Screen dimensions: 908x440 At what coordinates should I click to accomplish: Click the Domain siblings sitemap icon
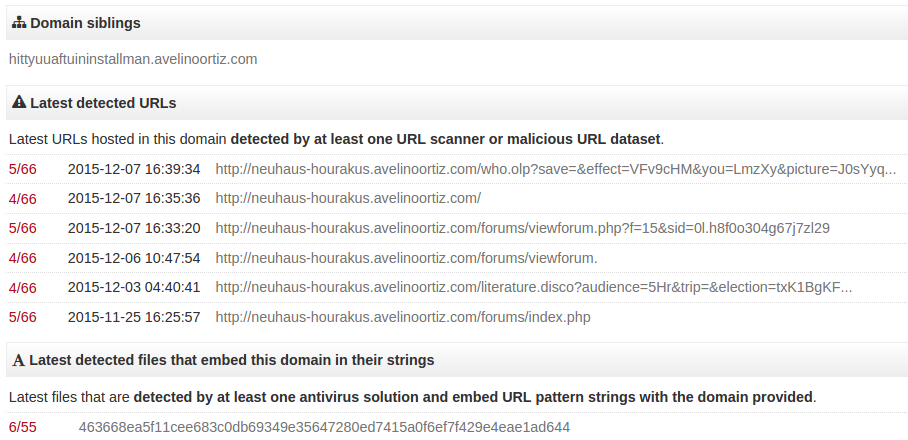pyautogui.click(x=19, y=23)
